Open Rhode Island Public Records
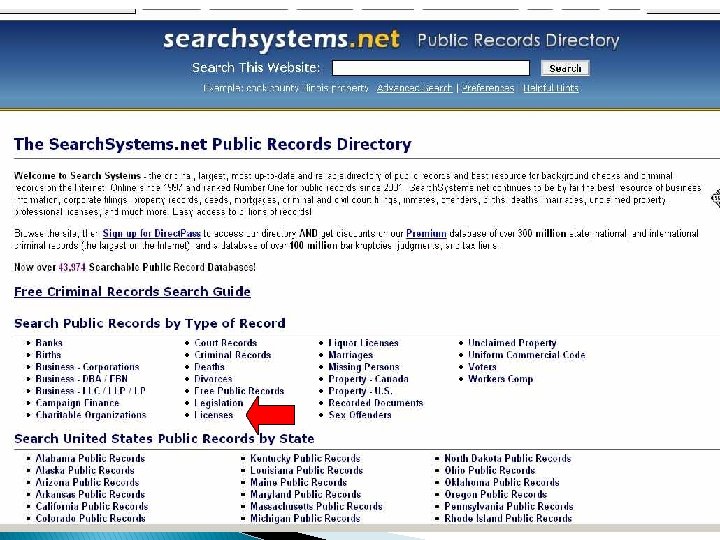The height and width of the screenshot is (540, 720). [508, 518]
